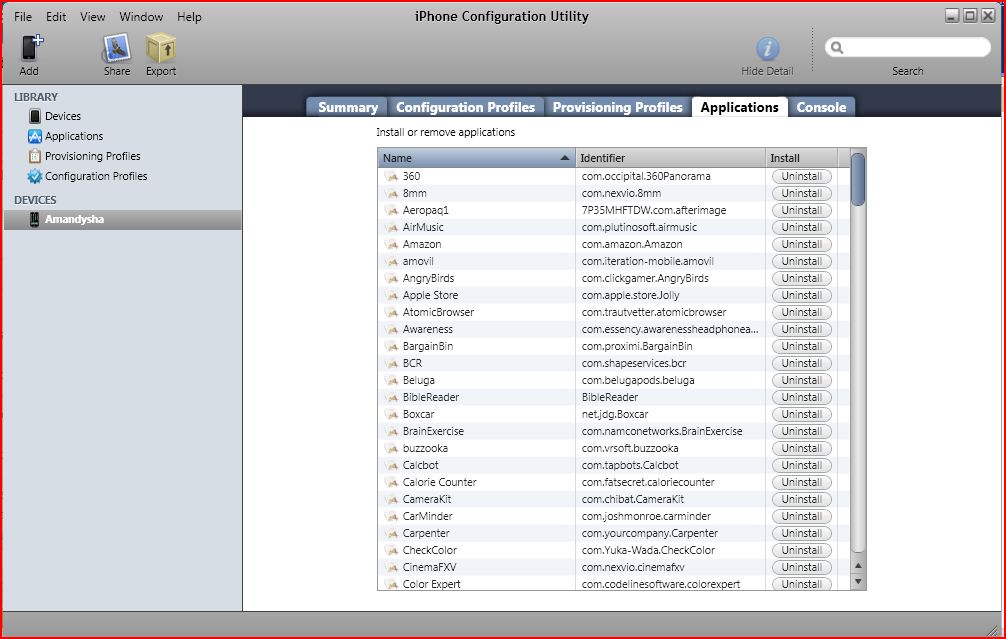
Task: Click the application list scrollbar thumb
Action: point(858,179)
